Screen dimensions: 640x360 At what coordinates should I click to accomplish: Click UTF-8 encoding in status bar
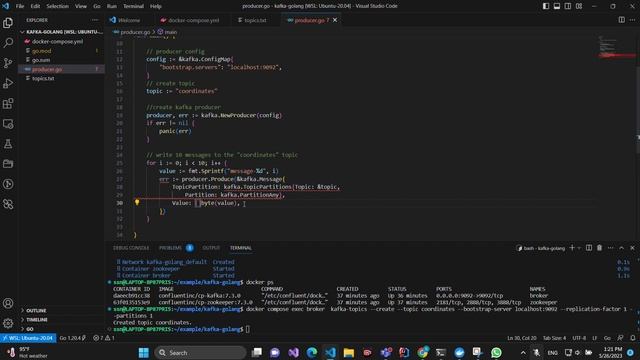(579, 338)
